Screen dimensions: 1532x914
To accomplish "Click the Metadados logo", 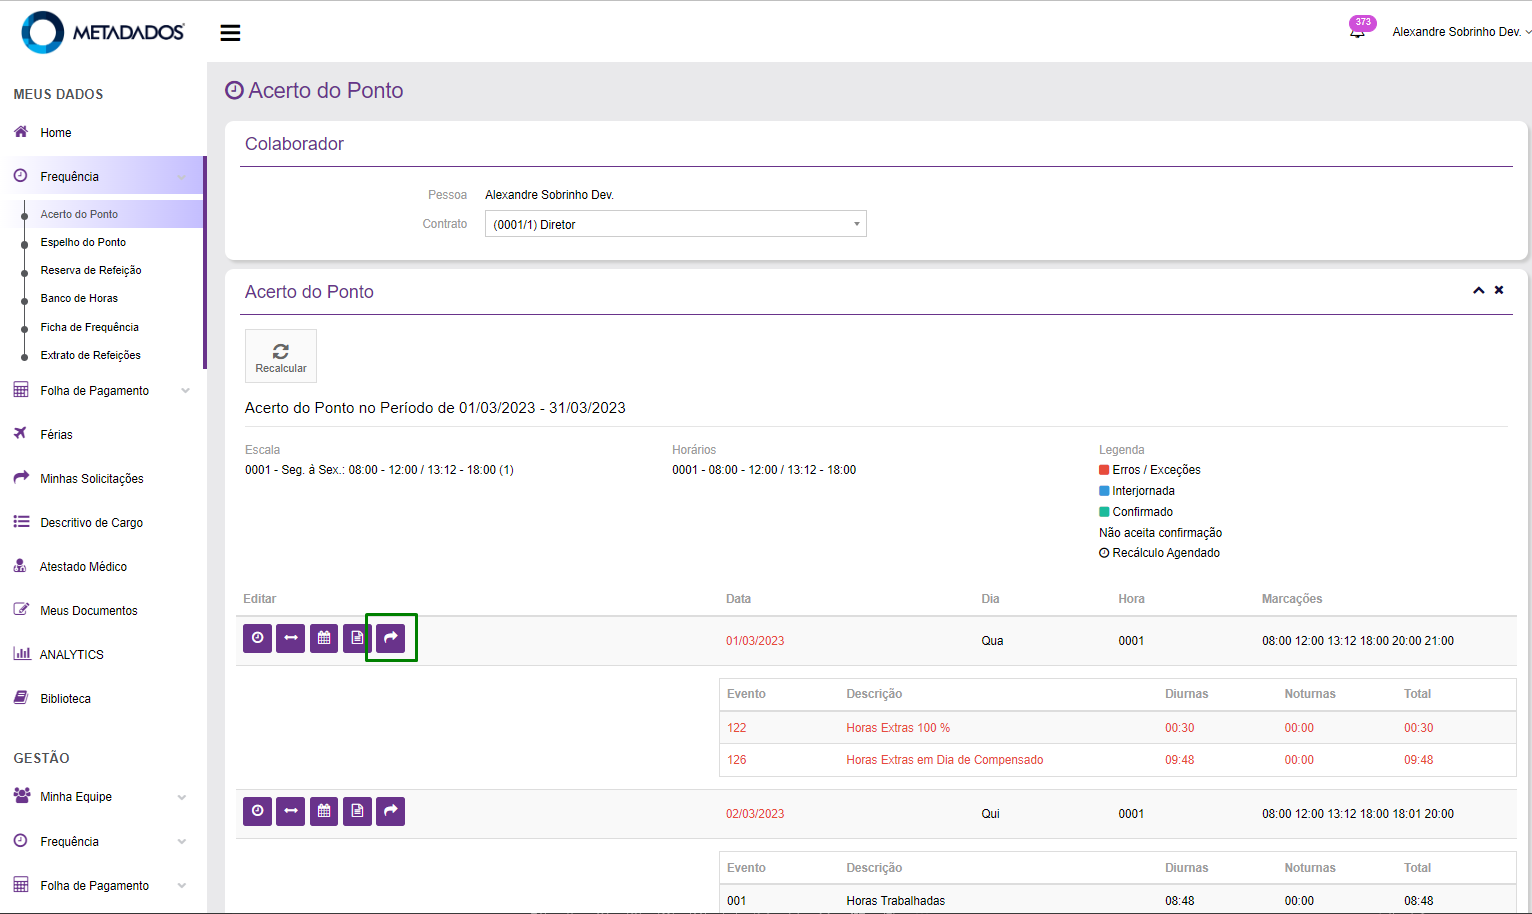I will pos(103,32).
